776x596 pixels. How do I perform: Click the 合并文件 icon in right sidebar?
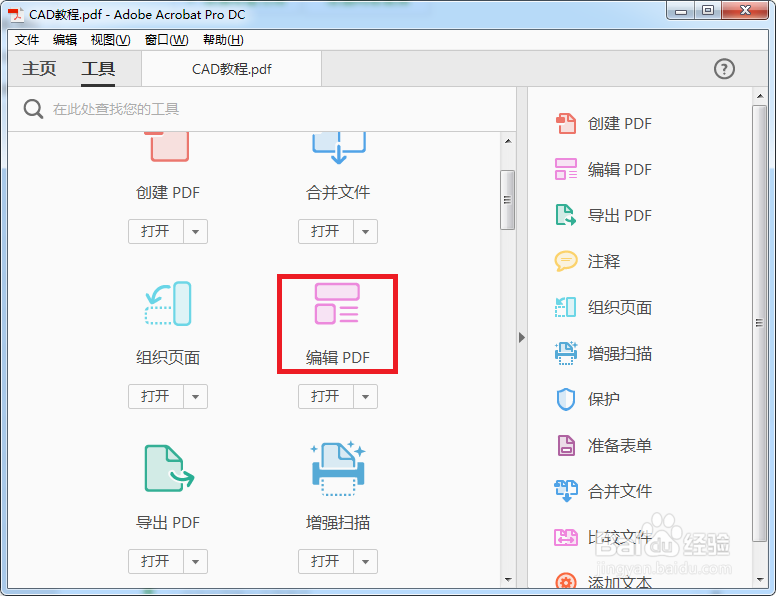click(566, 491)
